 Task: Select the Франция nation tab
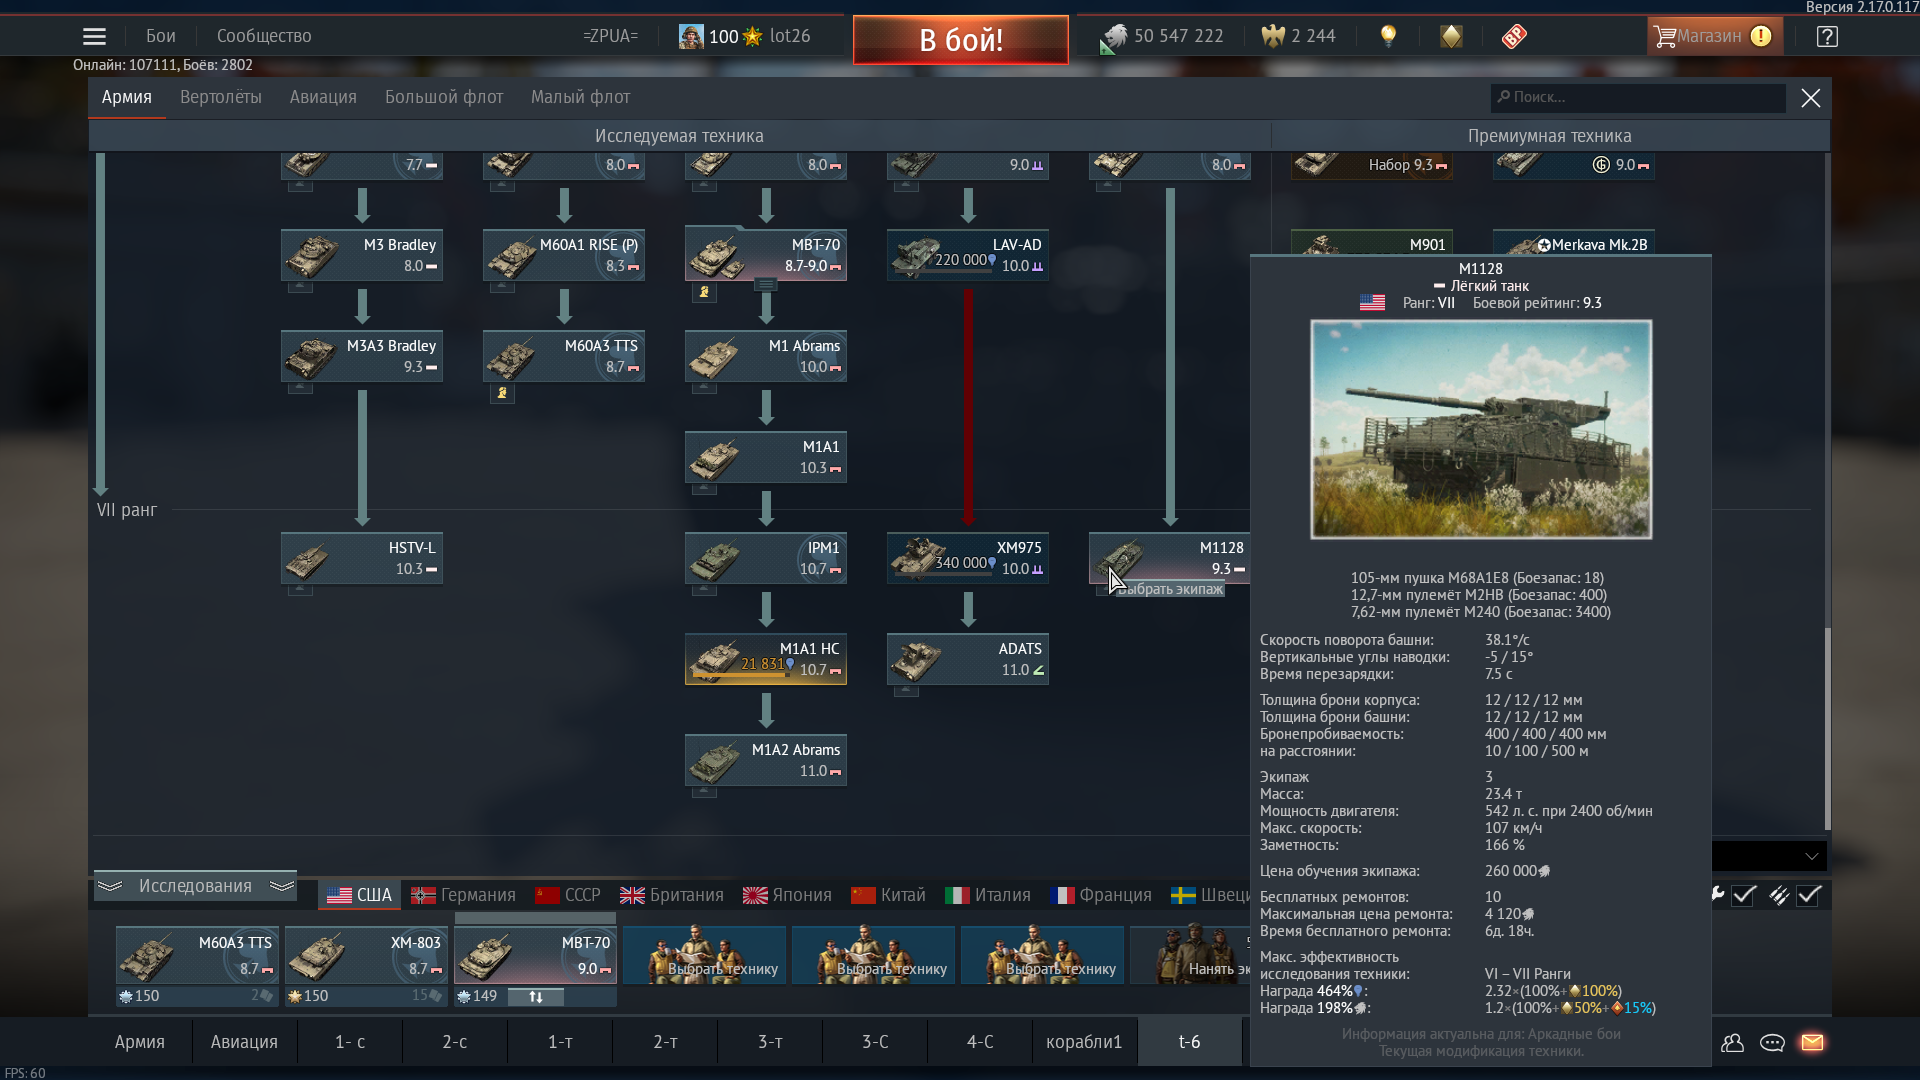[x=1101, y=895]
